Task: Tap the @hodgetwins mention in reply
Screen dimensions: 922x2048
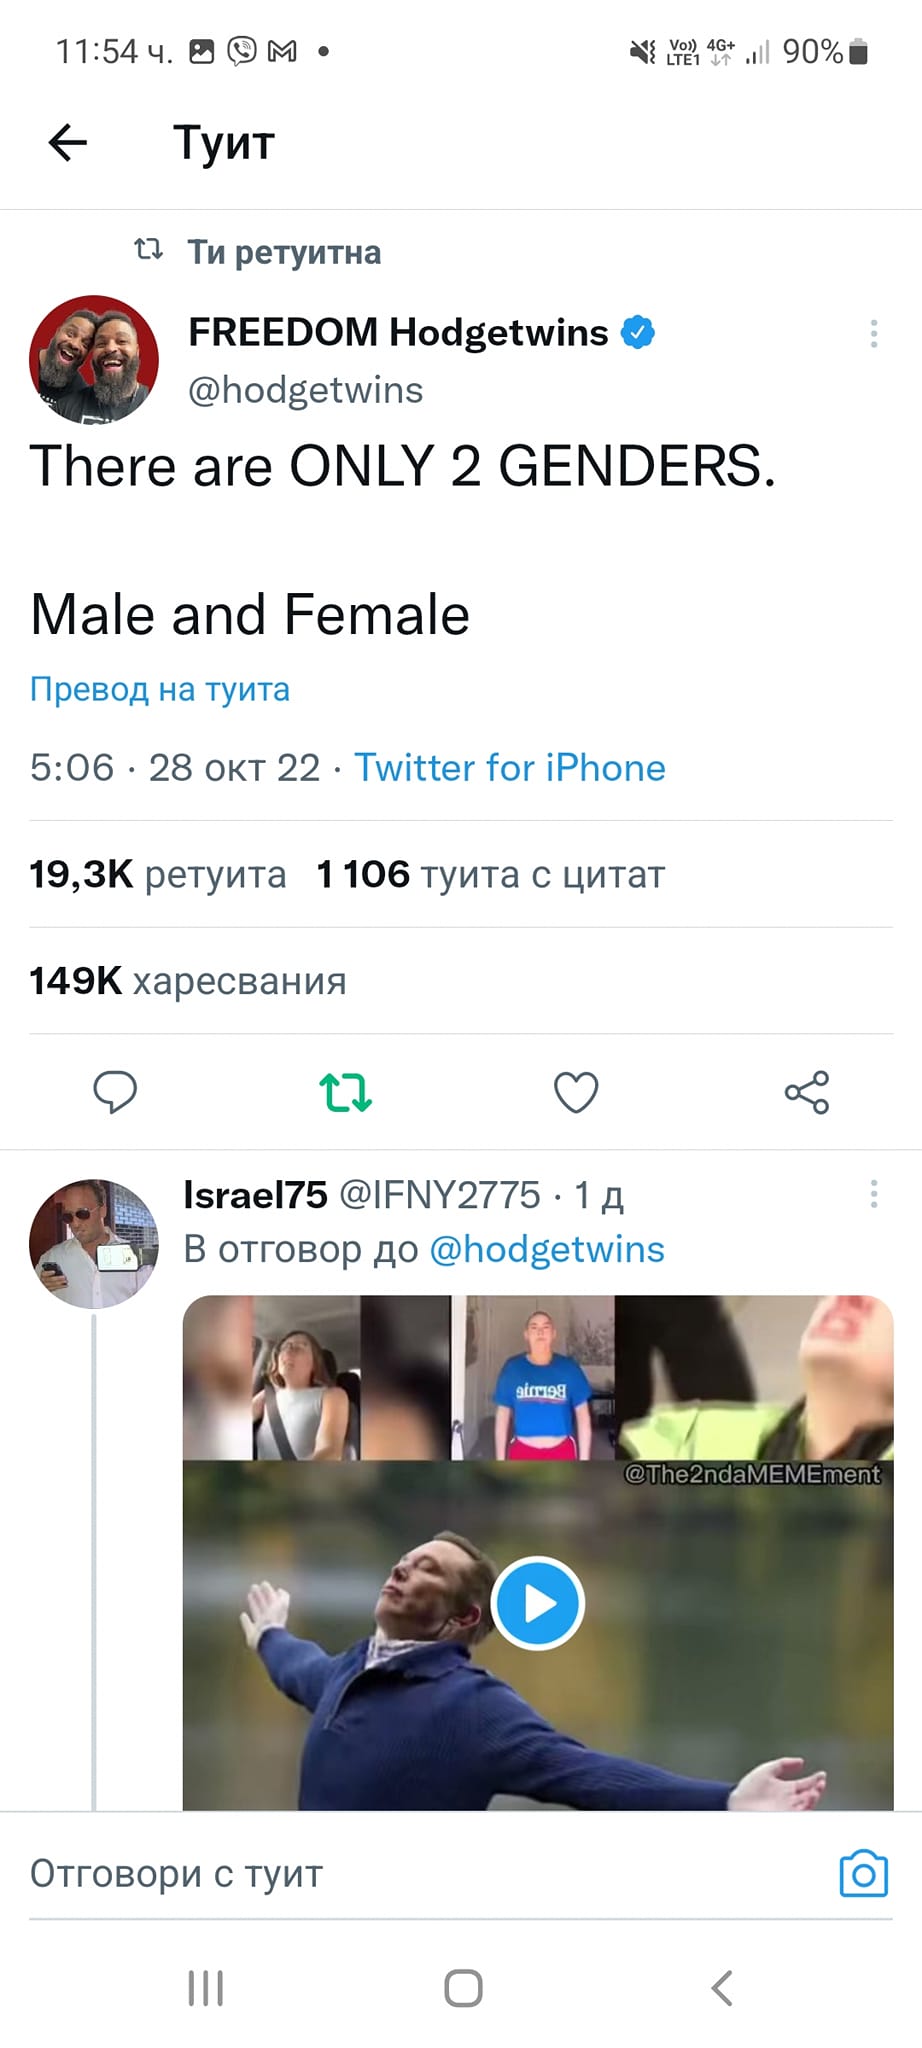Action: (x=547, y=1249)
